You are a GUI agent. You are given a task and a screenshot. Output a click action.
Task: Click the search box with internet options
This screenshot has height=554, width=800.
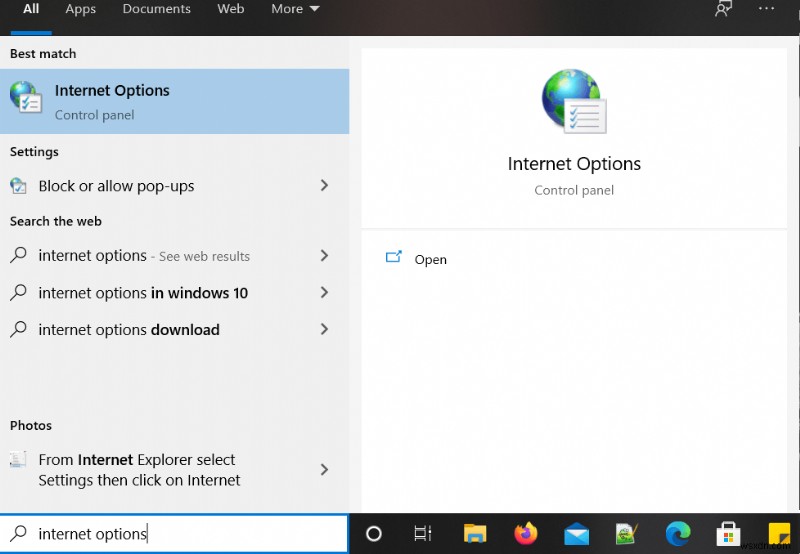[174, 534]
